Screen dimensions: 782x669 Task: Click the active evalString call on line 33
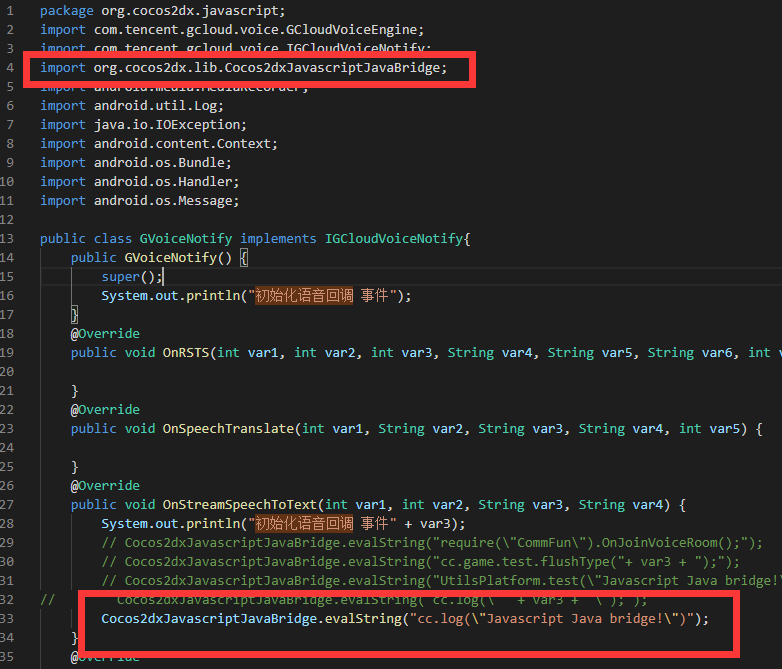pyautogui.click(x=405, y=619)
